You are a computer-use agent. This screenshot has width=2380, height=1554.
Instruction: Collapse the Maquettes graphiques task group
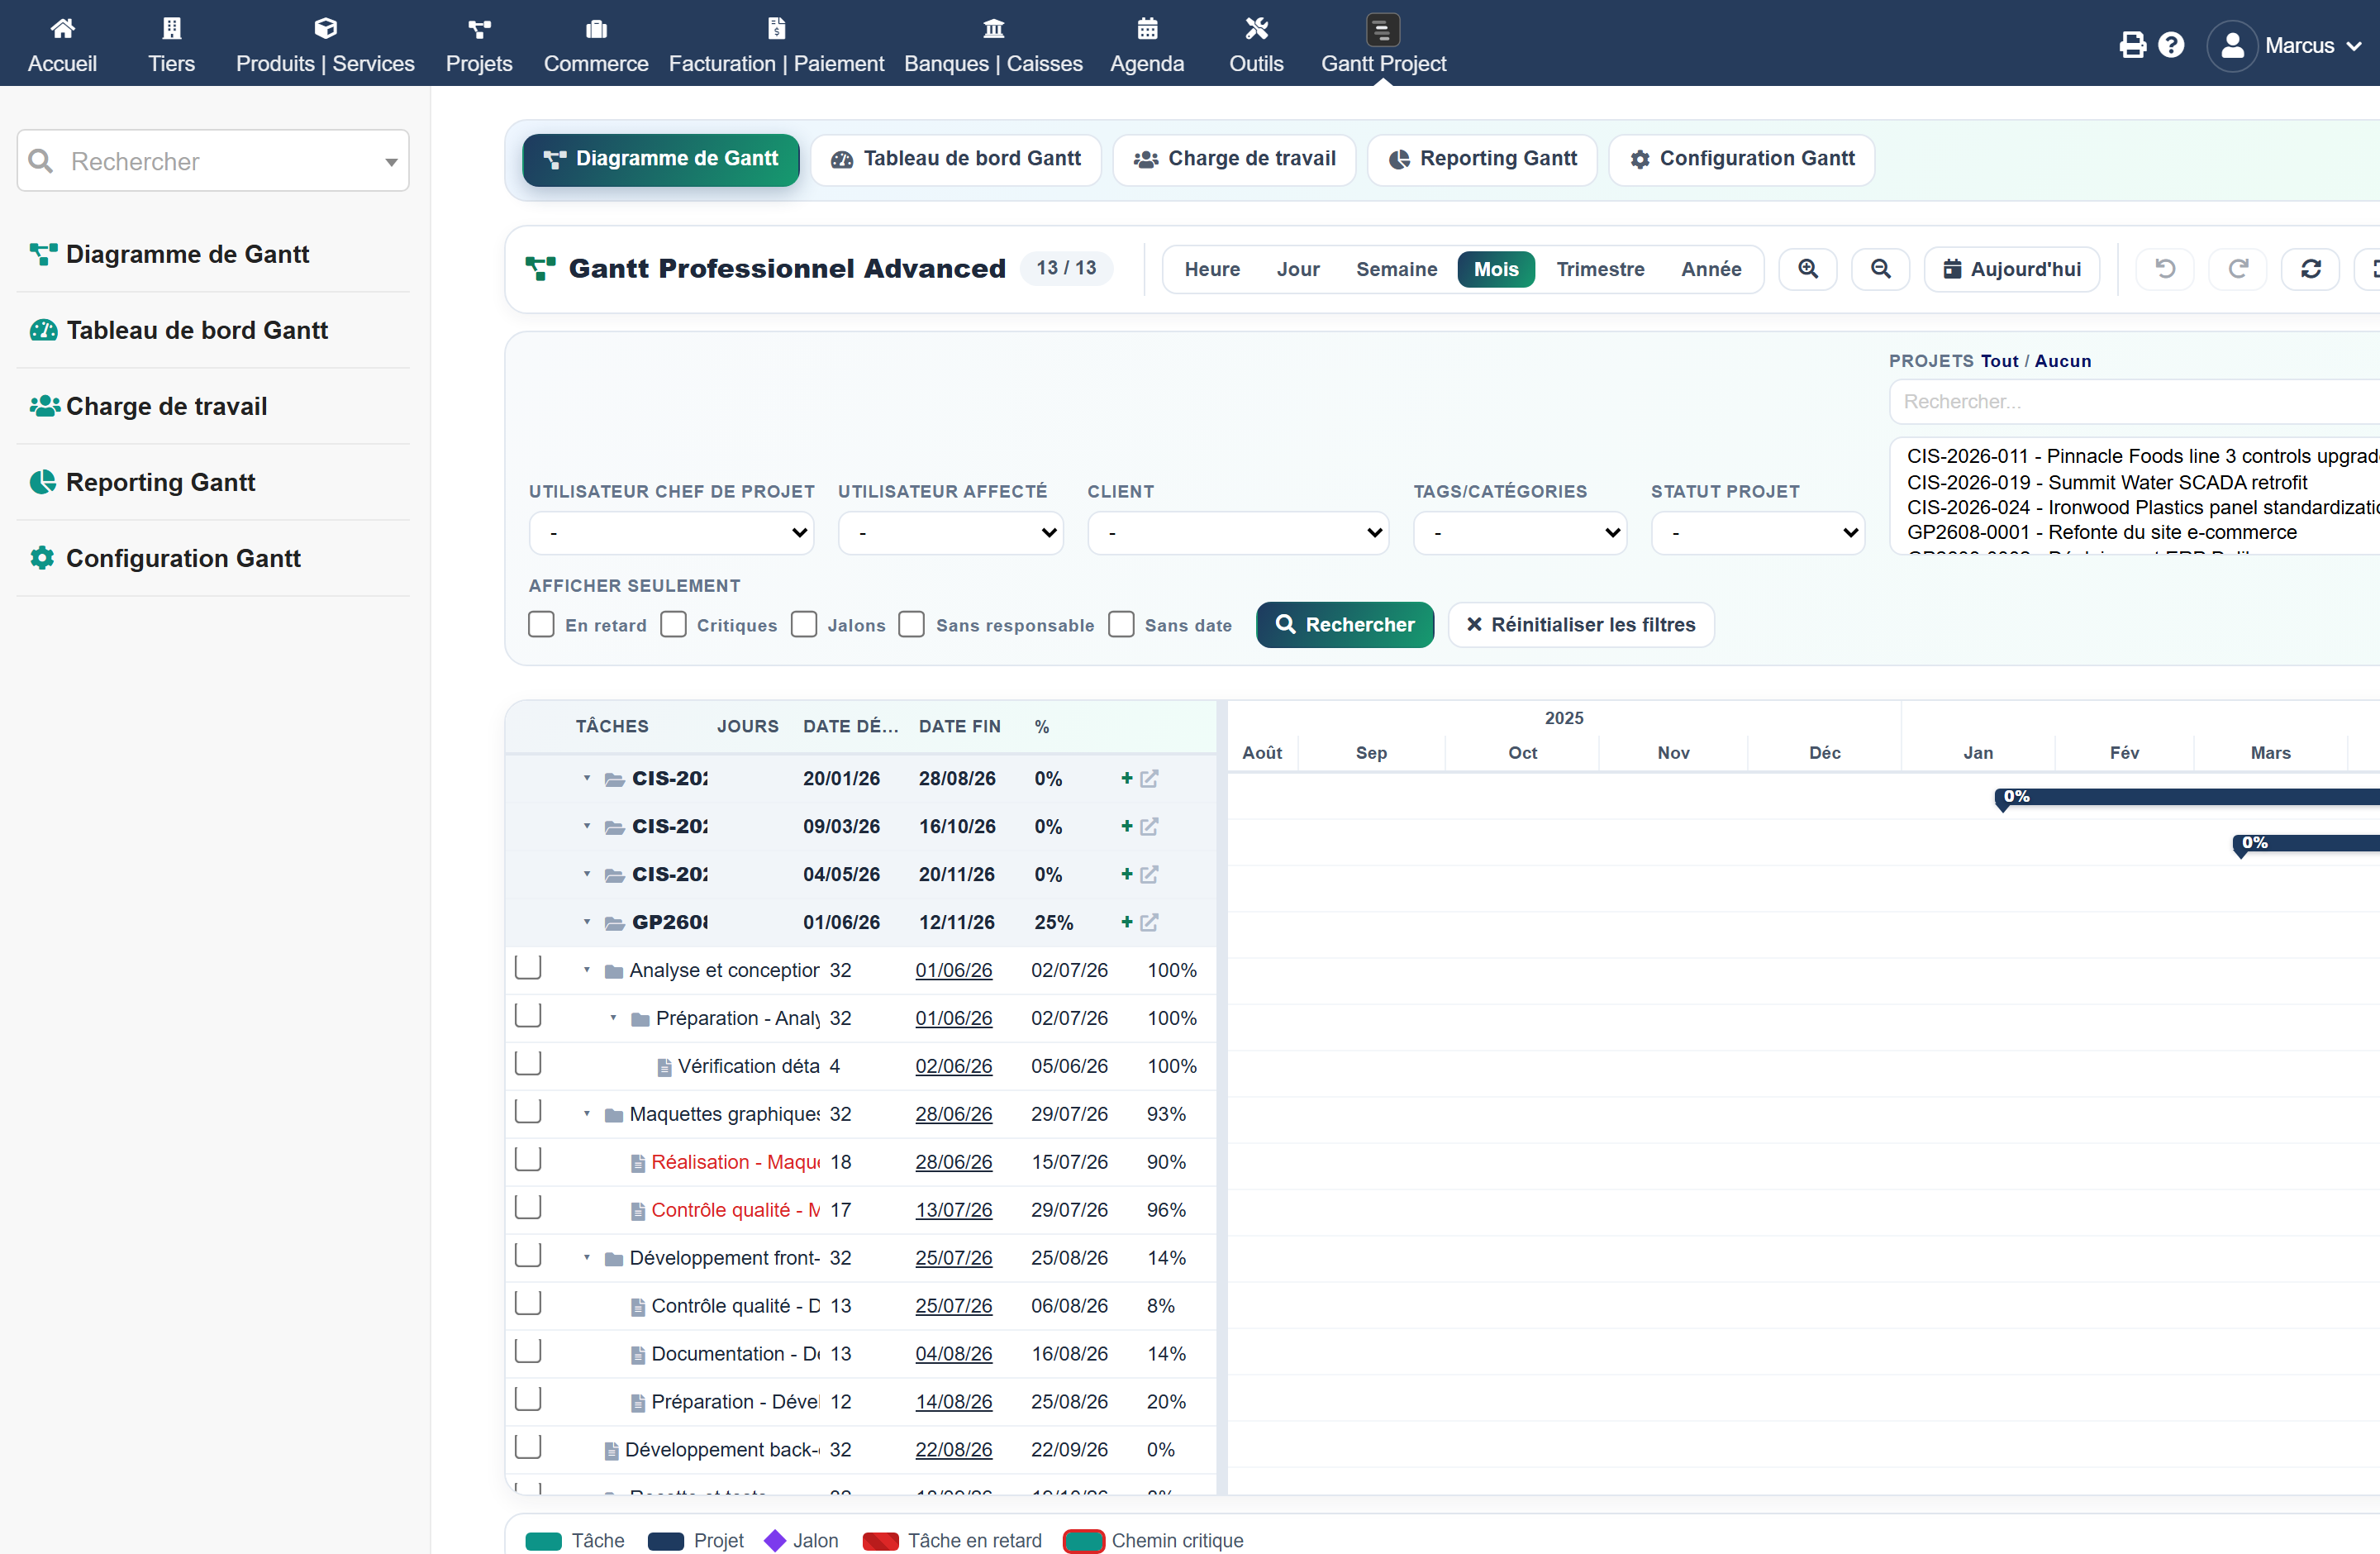point(587,1114)
